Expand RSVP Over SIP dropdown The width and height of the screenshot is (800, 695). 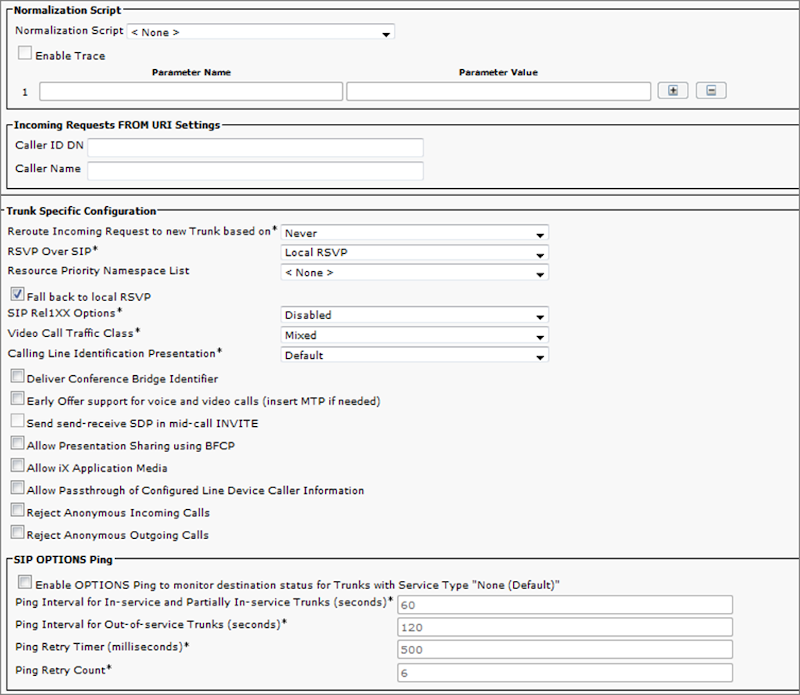click(414, 253)
